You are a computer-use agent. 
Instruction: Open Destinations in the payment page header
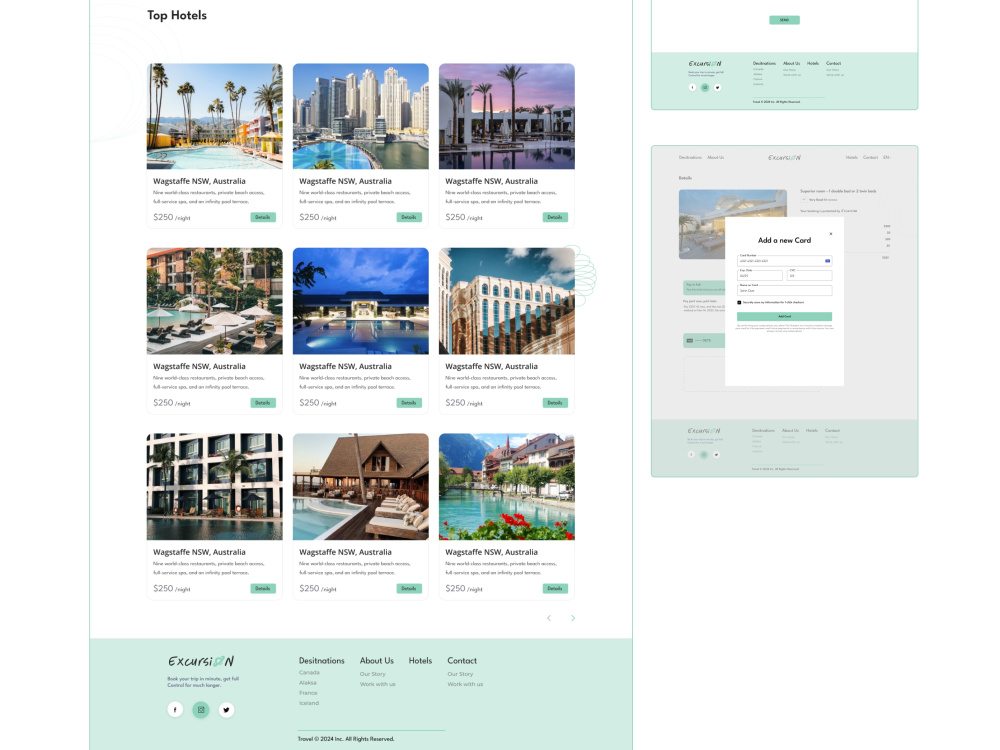(x=690, y=158)
